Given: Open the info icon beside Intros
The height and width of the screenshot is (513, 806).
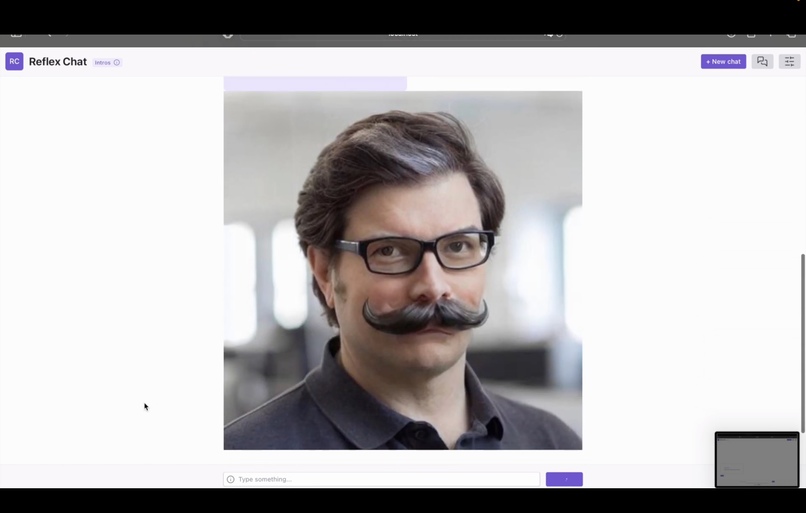Looking at the screenshot, I should 117,62.
